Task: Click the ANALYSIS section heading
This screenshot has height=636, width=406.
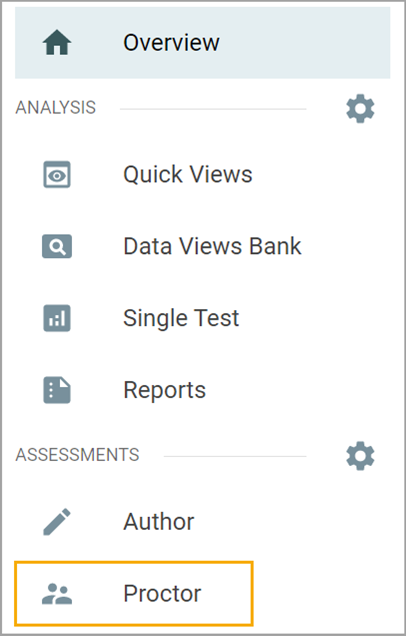Action: coord(56,108)
